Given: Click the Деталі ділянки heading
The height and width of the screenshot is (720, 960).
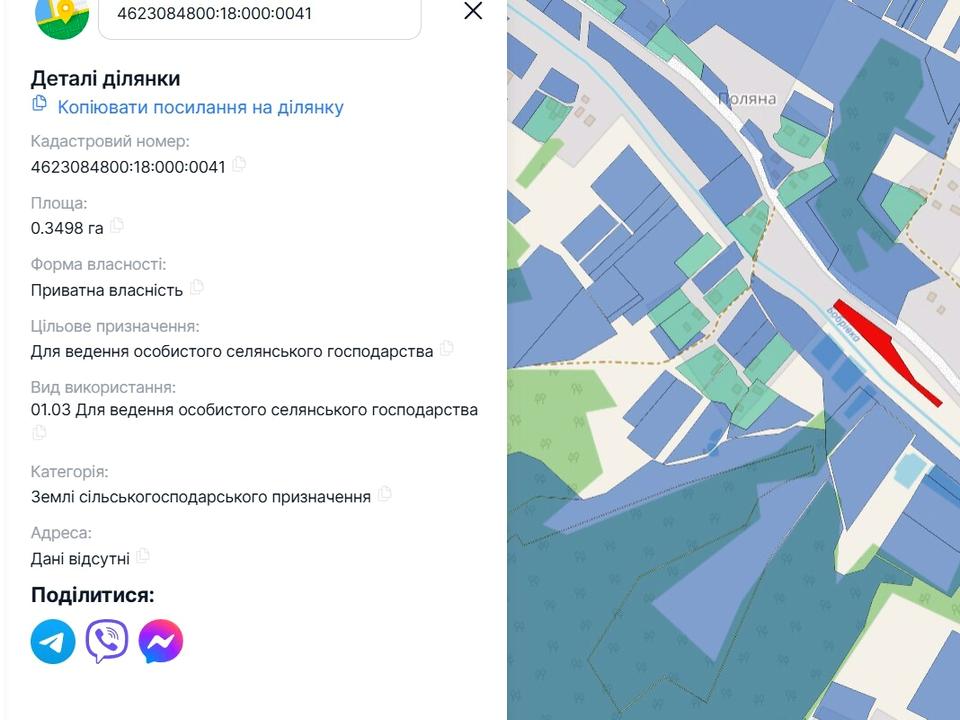Looking at the screenshot, I should pyautogui.click(x=105, y=78).
